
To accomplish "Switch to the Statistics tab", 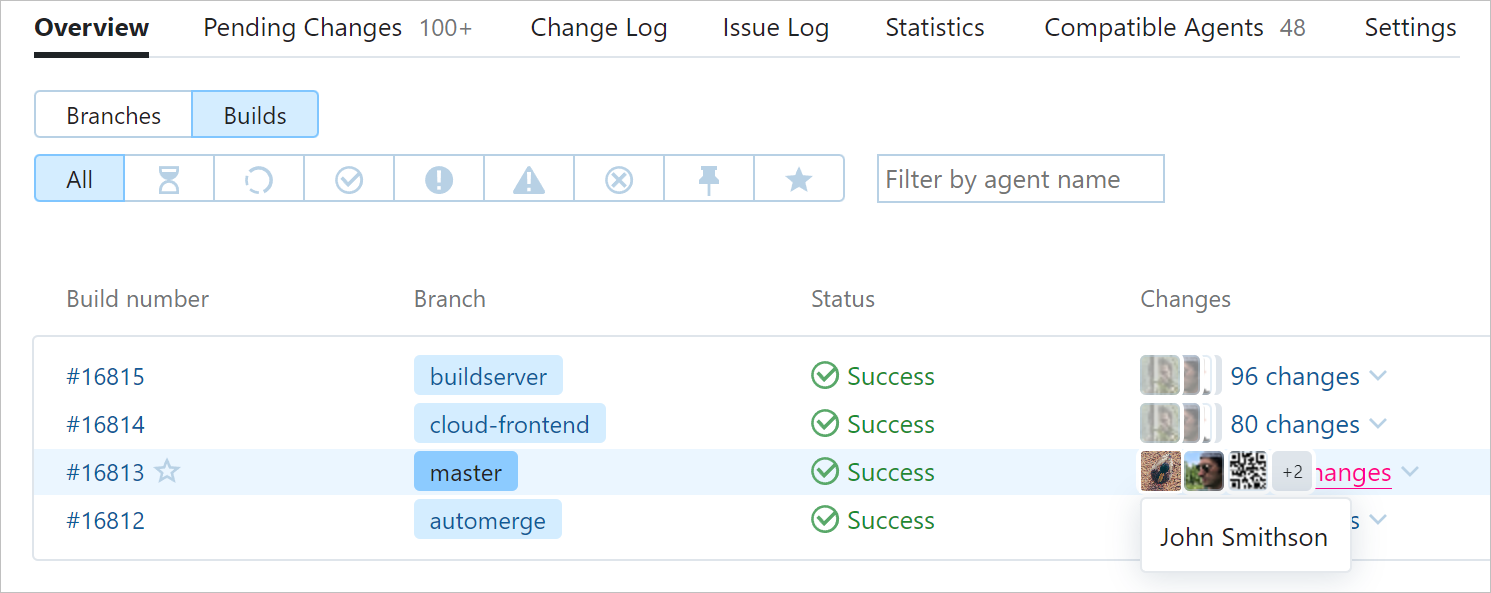I will [934, 28].
